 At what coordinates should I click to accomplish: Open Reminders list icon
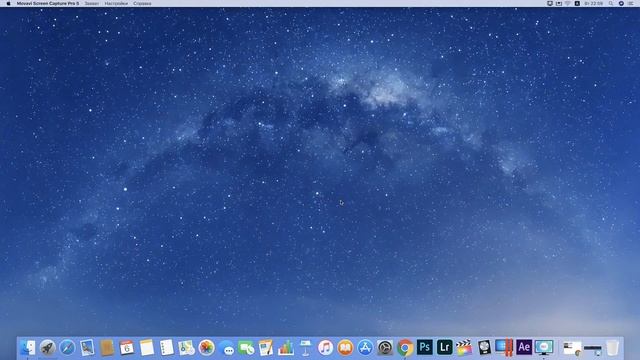[167, 348]
